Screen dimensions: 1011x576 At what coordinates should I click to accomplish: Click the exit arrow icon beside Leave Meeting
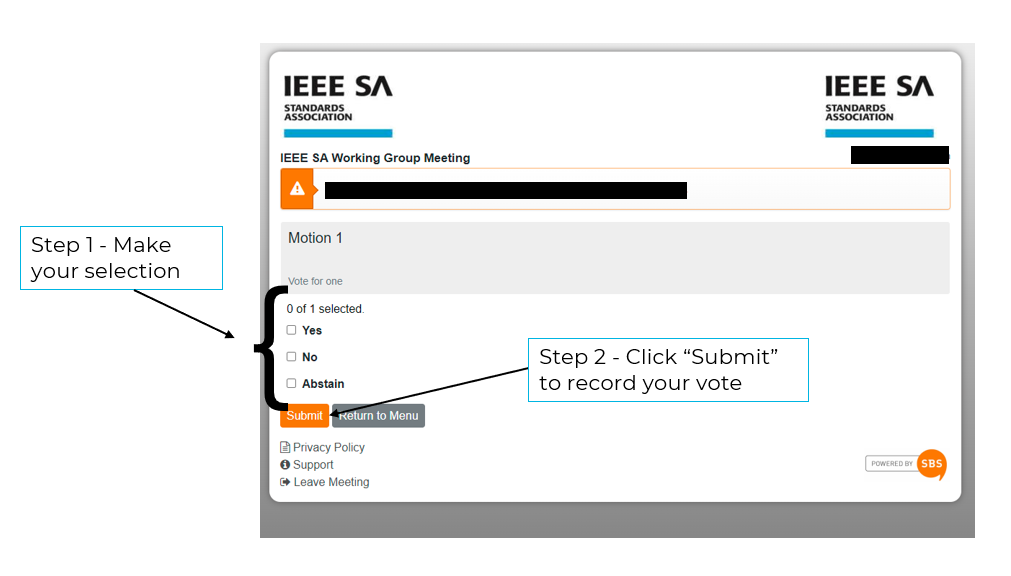[285, 482]
